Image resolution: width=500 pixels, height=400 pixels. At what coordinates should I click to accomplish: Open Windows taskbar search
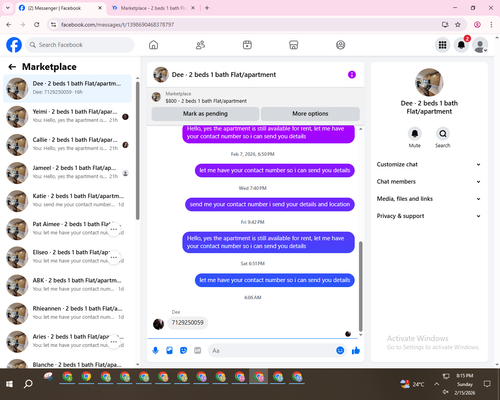click(28, 384)
